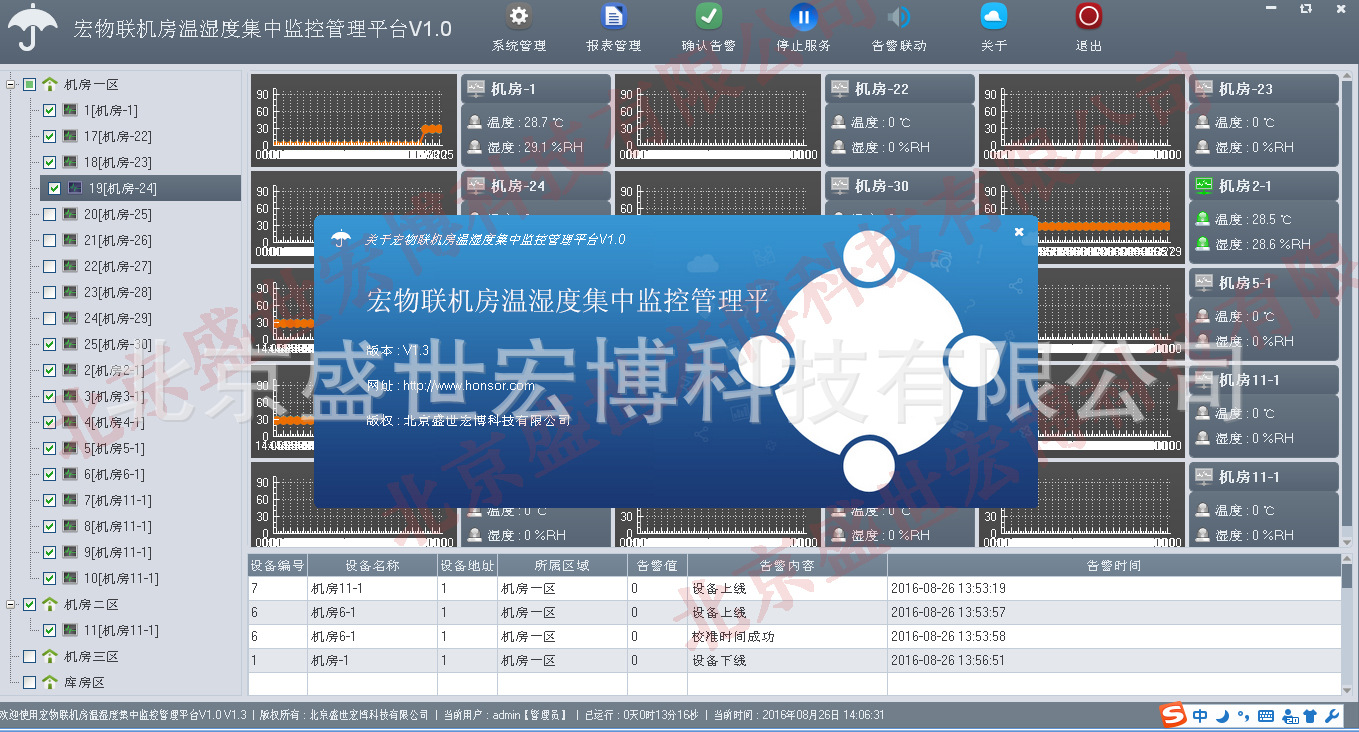Image resolution: width=1359 pixels, height=732 pixels.
Task: Open 报表管理 report management icon
Action: click(612, 16)
